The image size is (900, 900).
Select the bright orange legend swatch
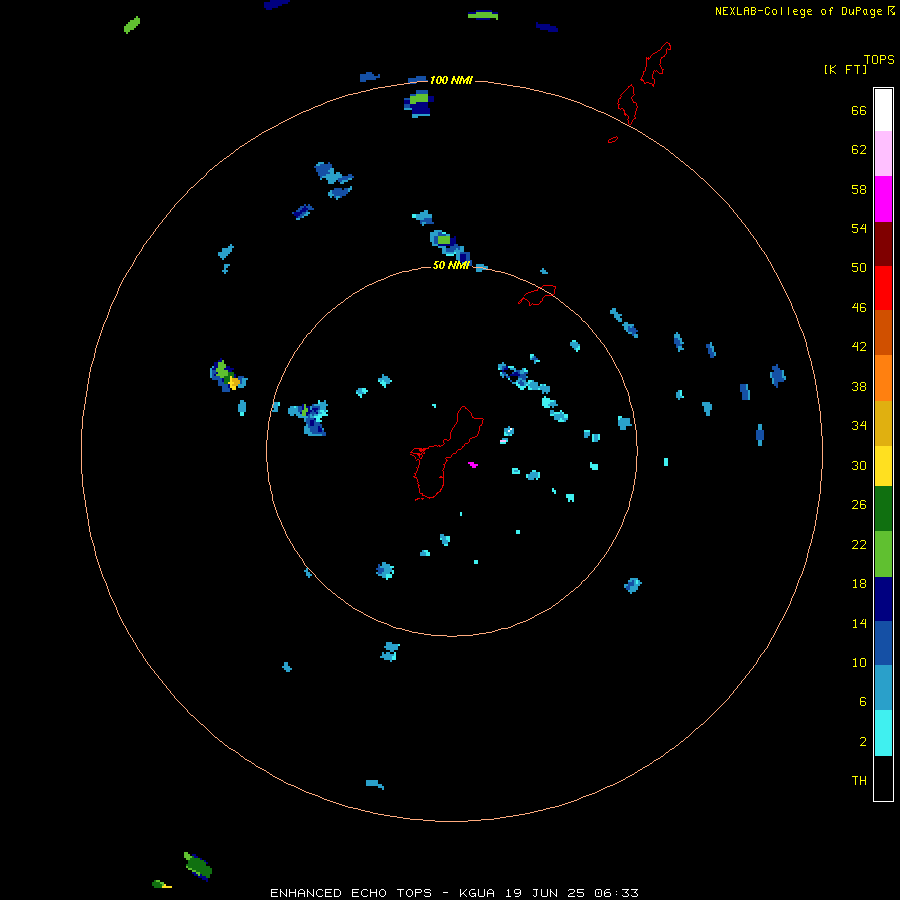(883, 378)
